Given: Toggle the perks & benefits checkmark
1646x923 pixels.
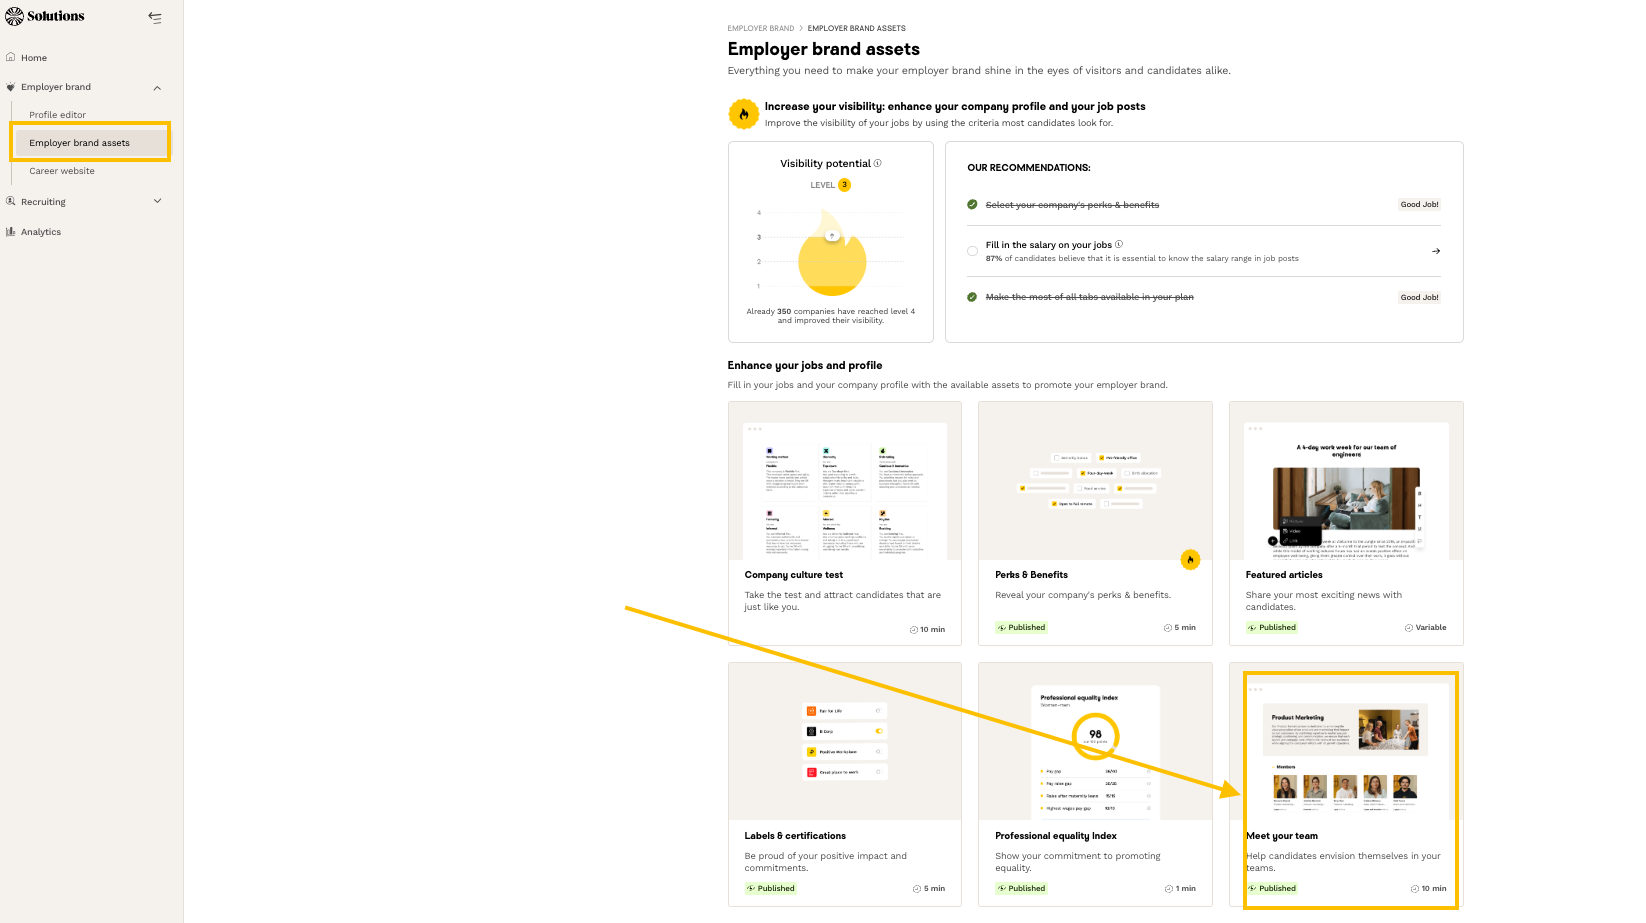Looking at the screenshot, I should 972,204.
